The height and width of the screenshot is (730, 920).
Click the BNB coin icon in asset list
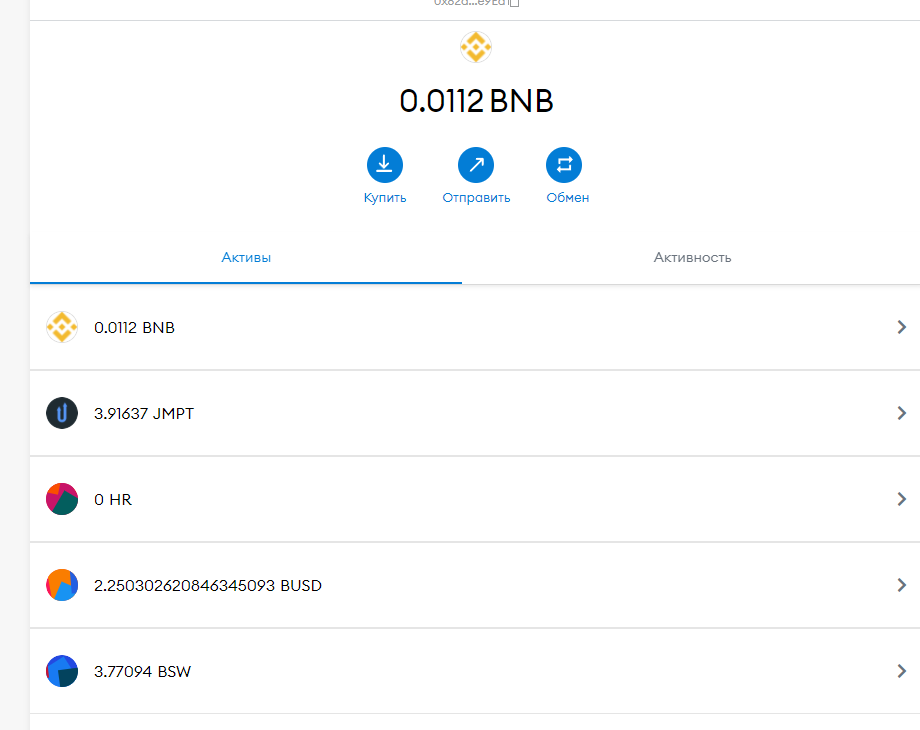coord(62,327)
